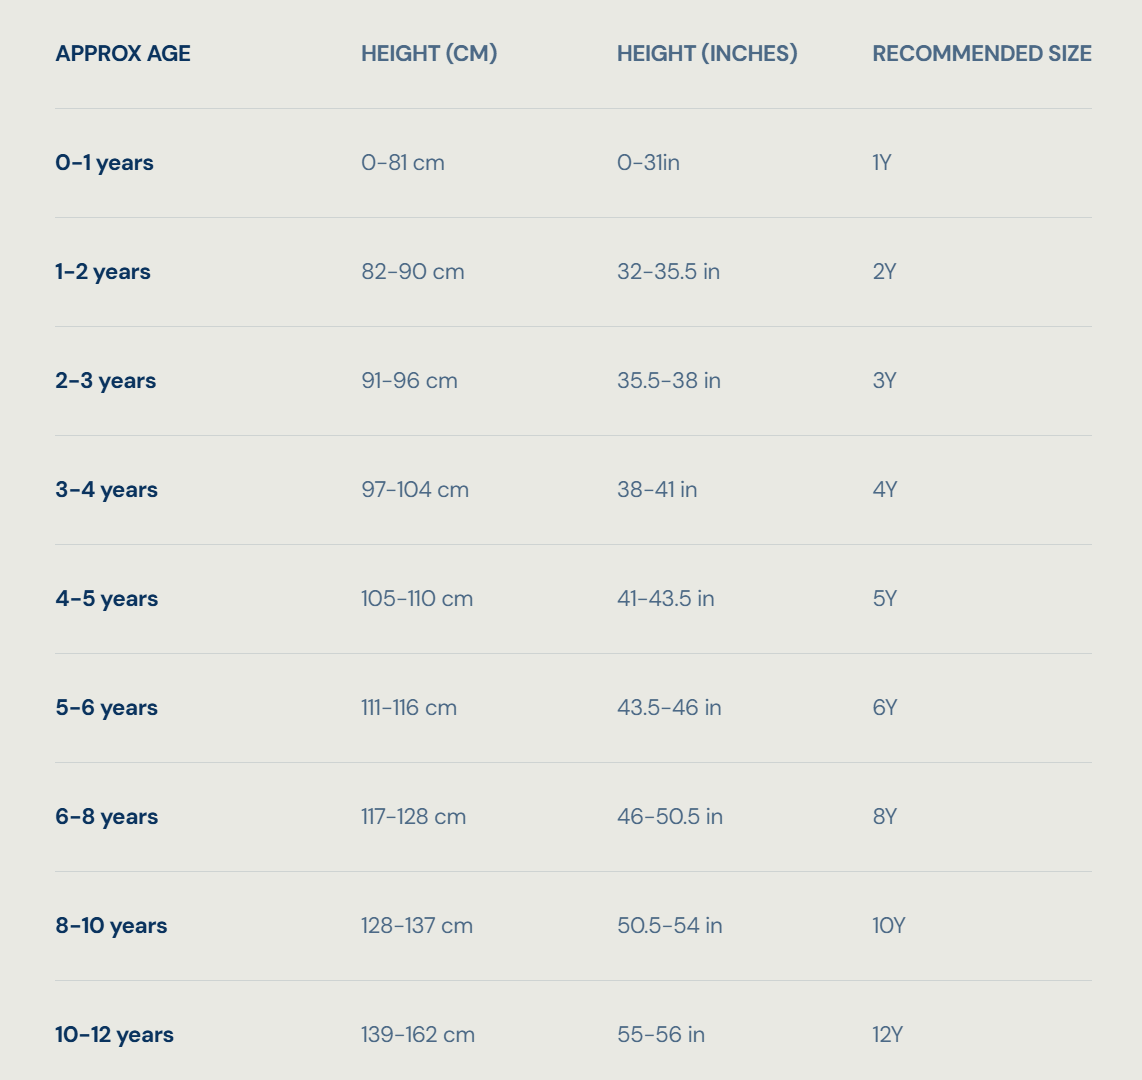Click the 82-90 cm height cell

pos(413,272)
